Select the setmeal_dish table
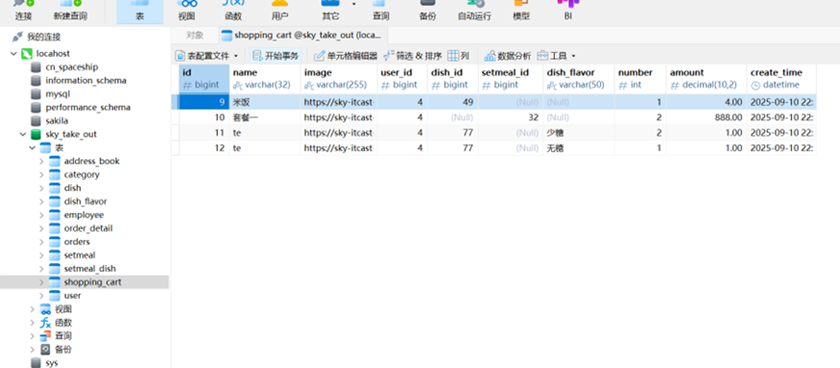The height and width of the screenshot is (368, 840). [x=89, y=268]
